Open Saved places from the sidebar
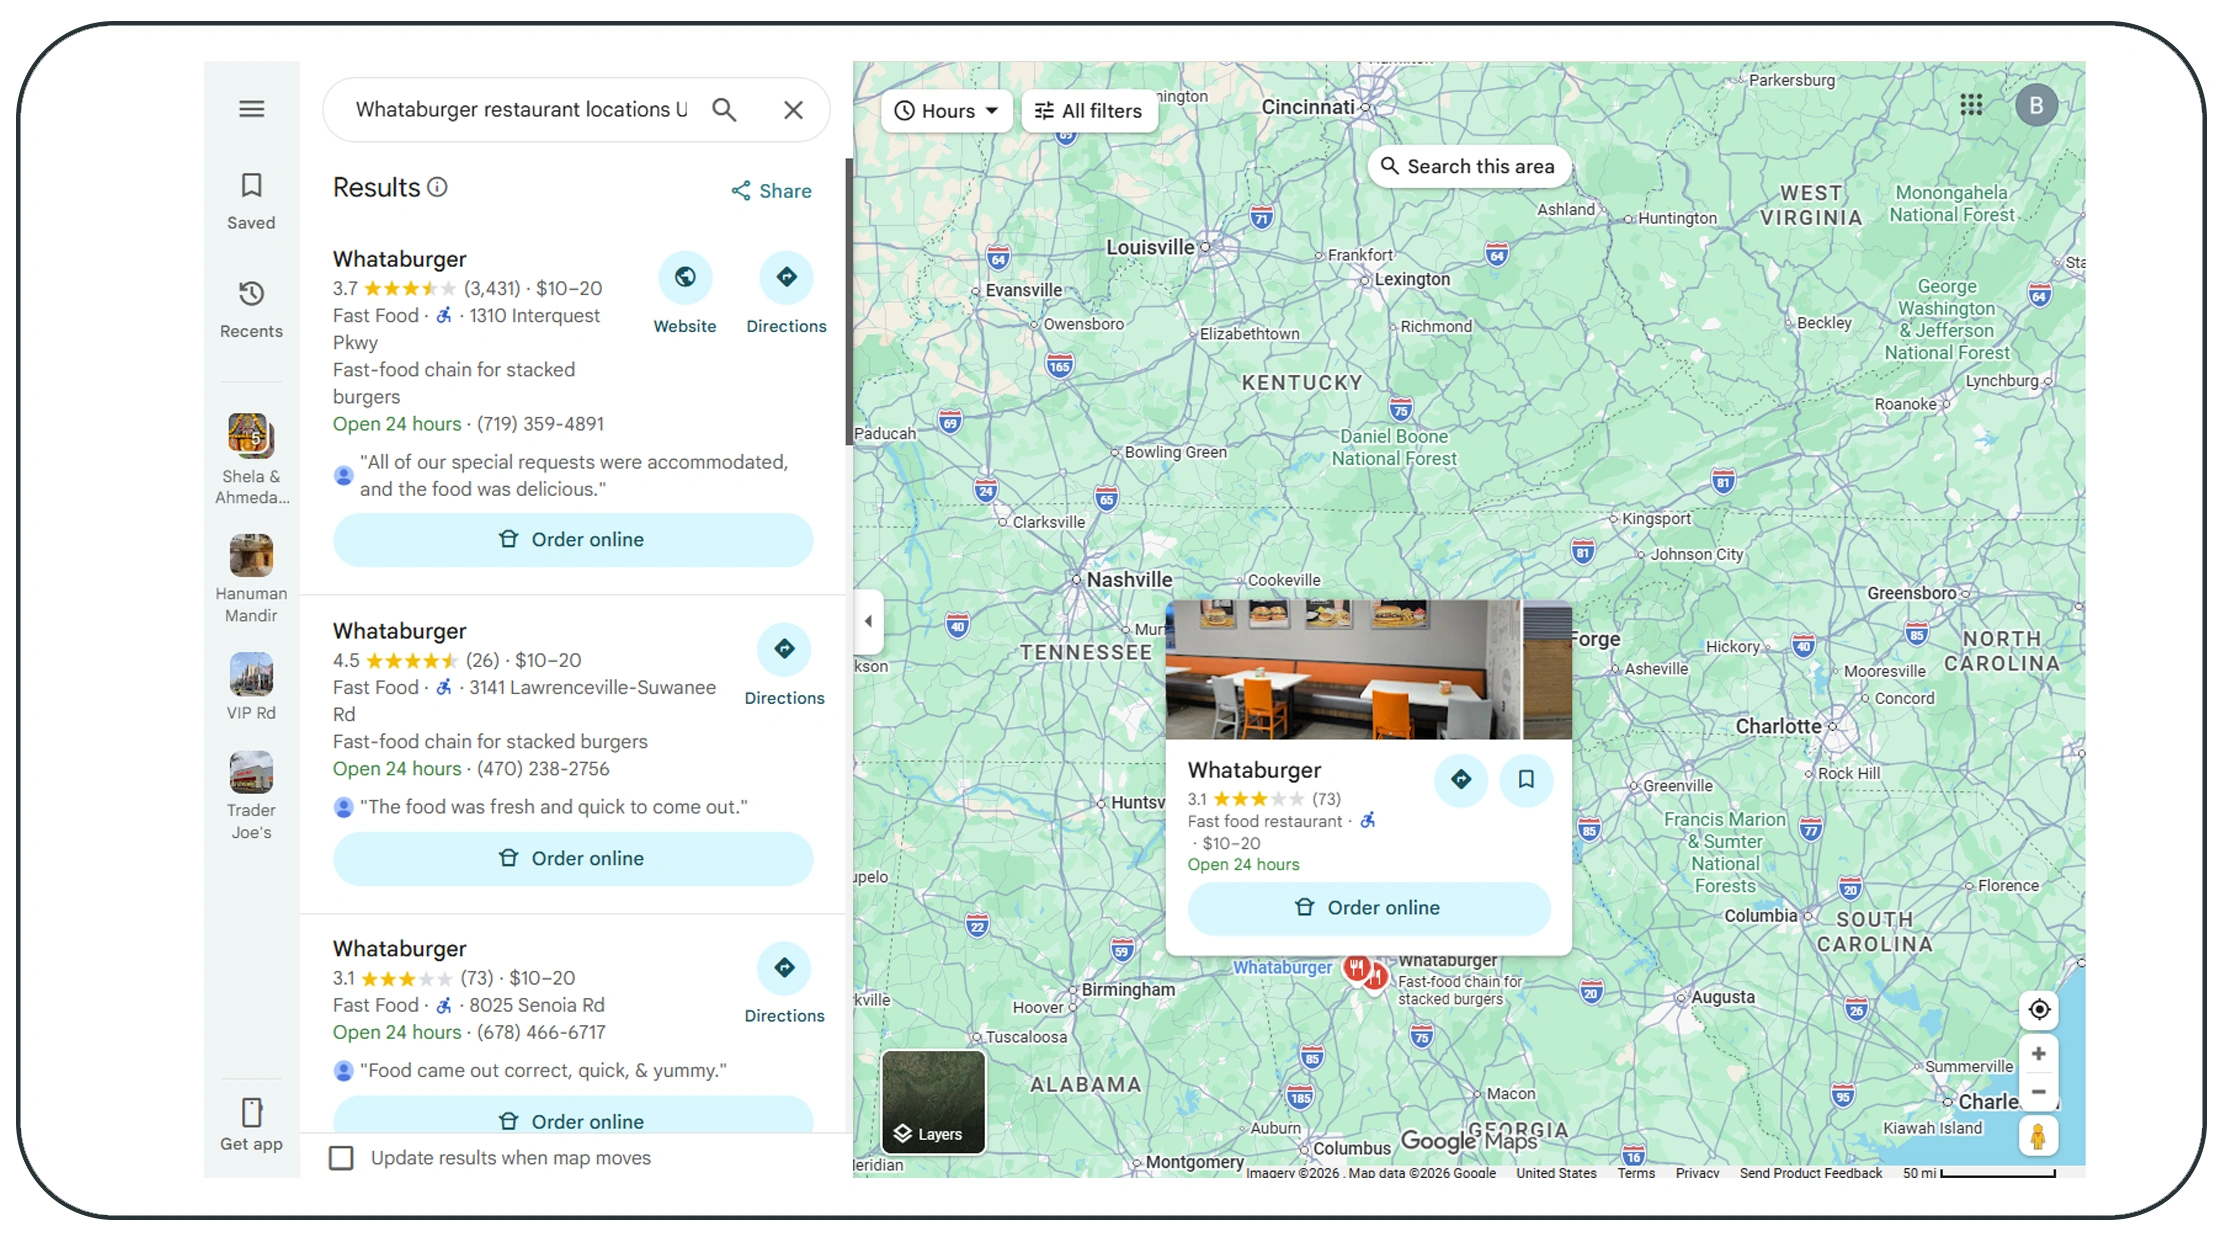Viewport: 2223px width, 1240px height. pyautogui.click(x=251, y=199)
